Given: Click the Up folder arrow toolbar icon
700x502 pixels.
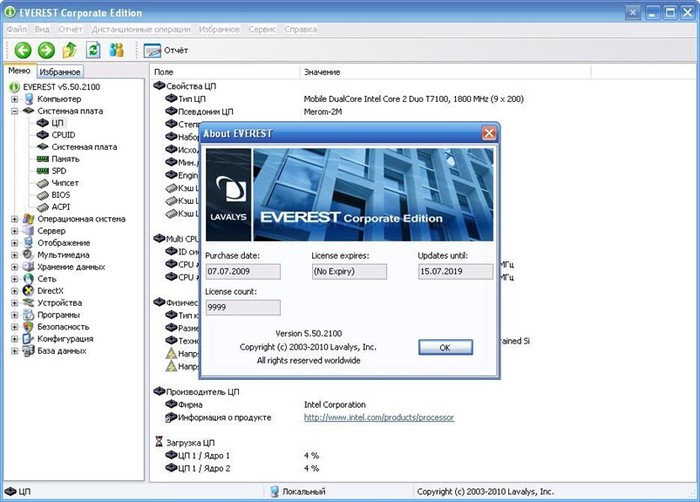Looking at the screenshot, I should [x=69, y=50].
